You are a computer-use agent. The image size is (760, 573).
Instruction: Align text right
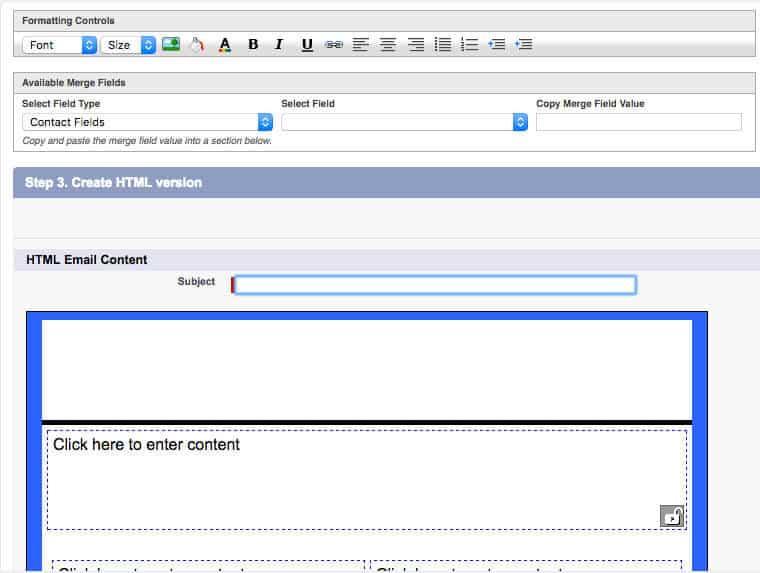[x=415, y=44]
